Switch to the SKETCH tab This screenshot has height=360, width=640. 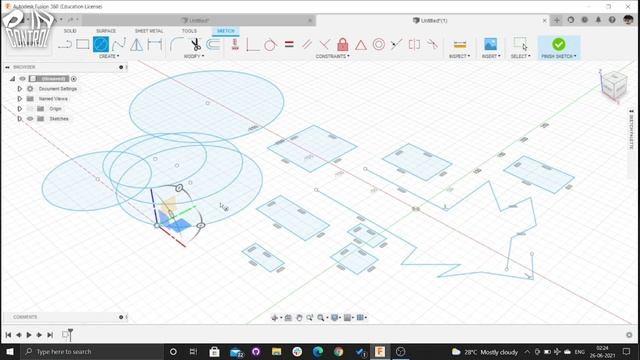coord(226,31)
